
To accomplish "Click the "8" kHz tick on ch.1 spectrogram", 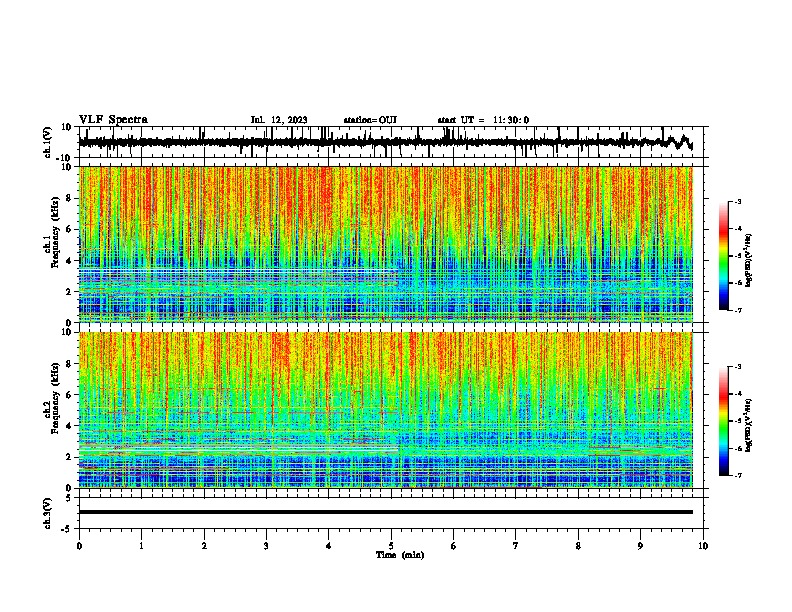I will [x=69, y=198].
